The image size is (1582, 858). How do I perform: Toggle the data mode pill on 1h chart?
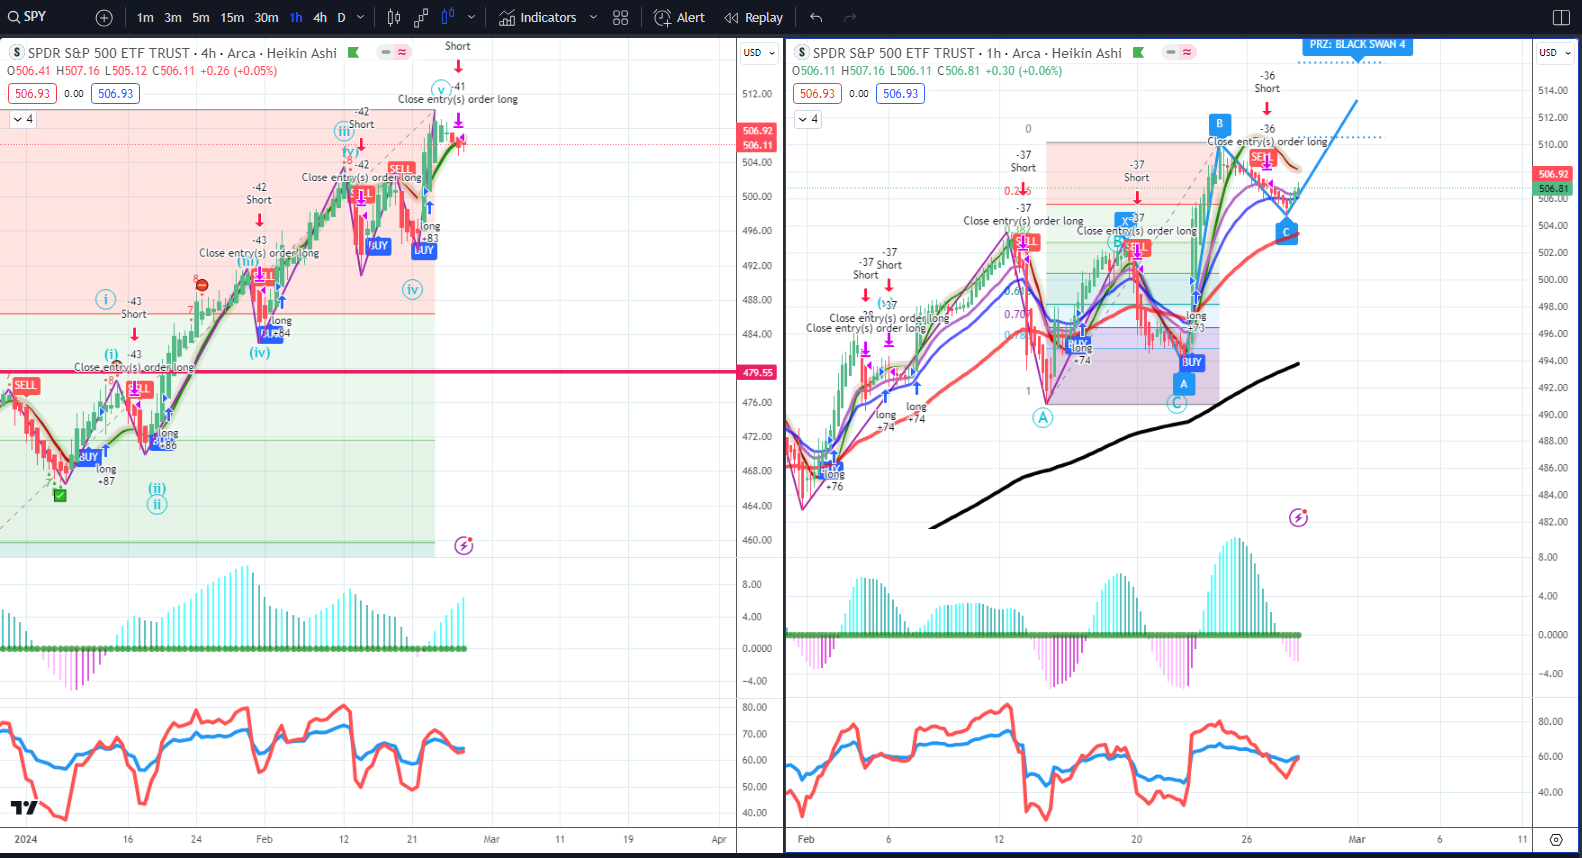1178,52
